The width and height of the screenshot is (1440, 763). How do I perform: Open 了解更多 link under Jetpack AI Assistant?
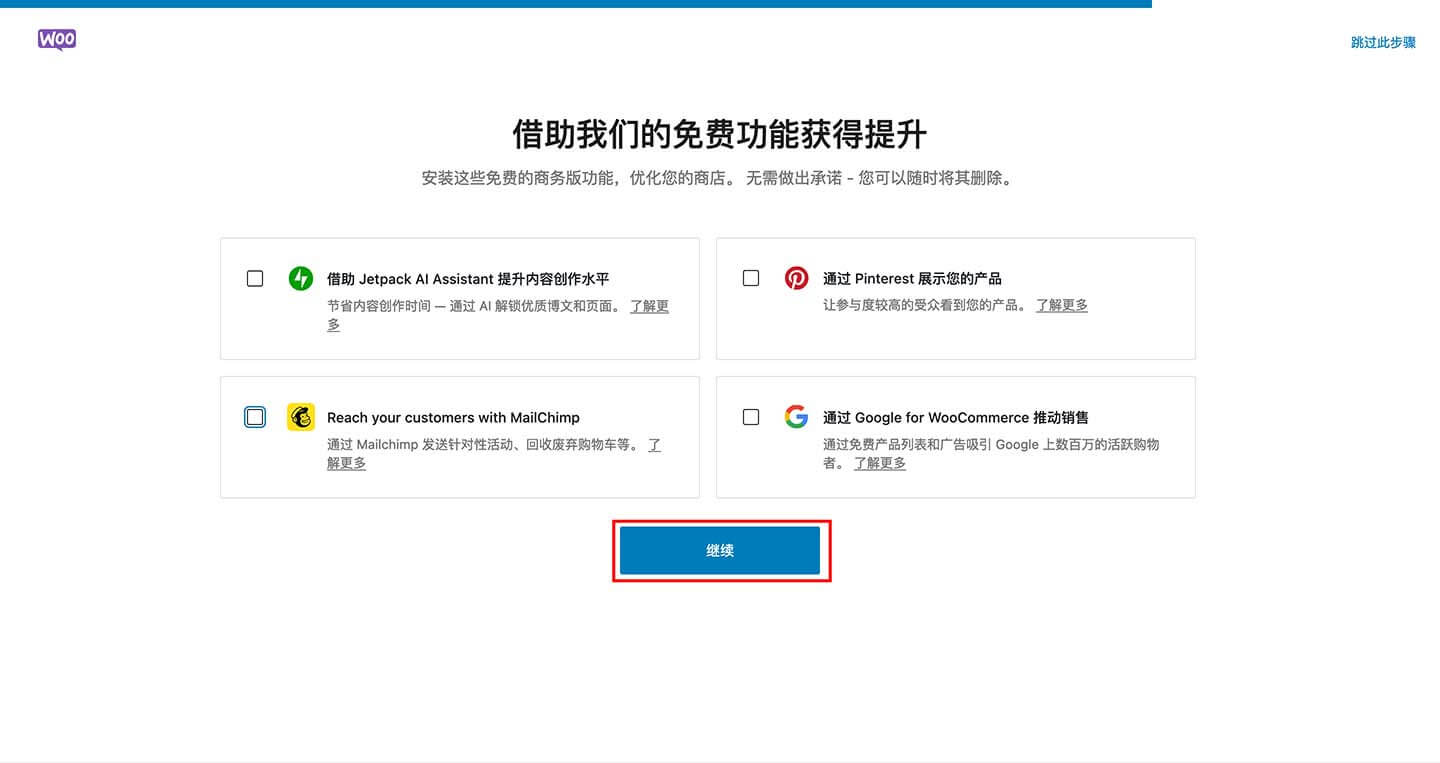tap(649, 306)
